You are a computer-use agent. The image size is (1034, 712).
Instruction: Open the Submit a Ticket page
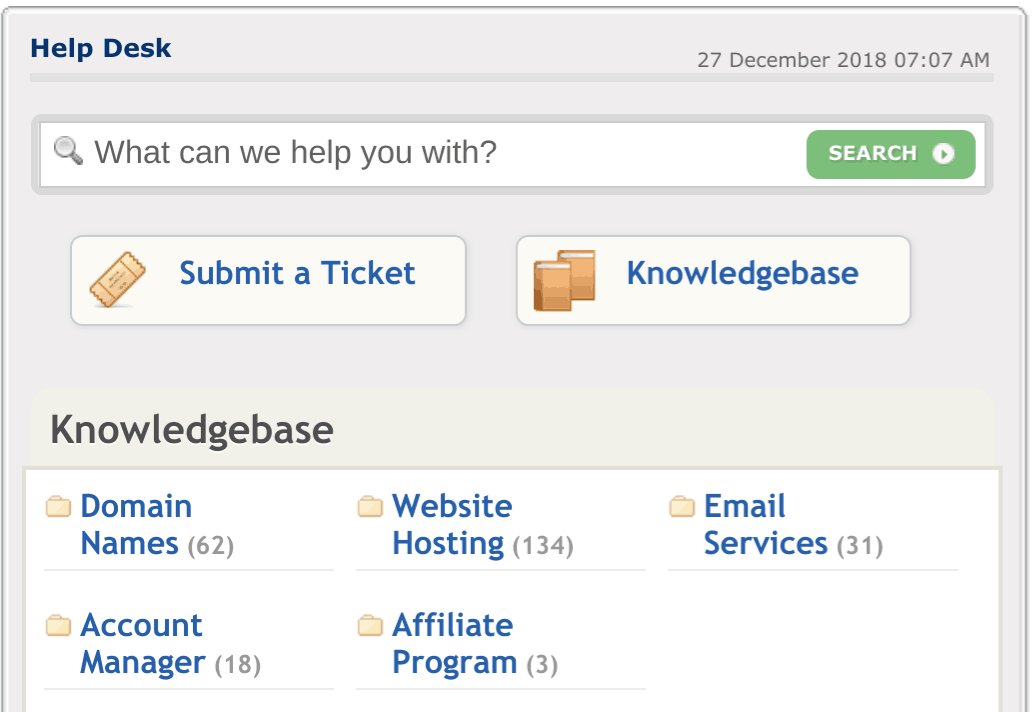268,280
